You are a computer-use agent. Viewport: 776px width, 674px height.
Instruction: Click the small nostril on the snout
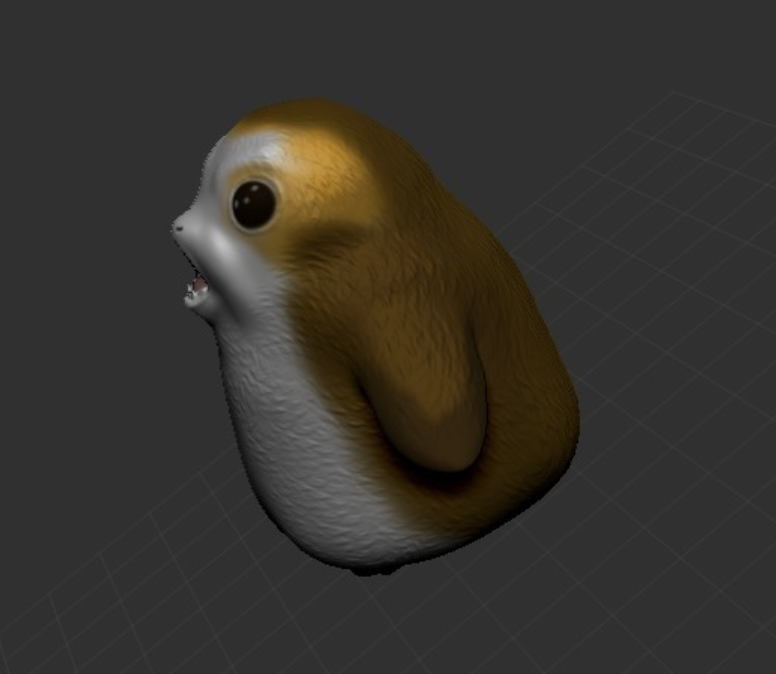pos(178,229)
